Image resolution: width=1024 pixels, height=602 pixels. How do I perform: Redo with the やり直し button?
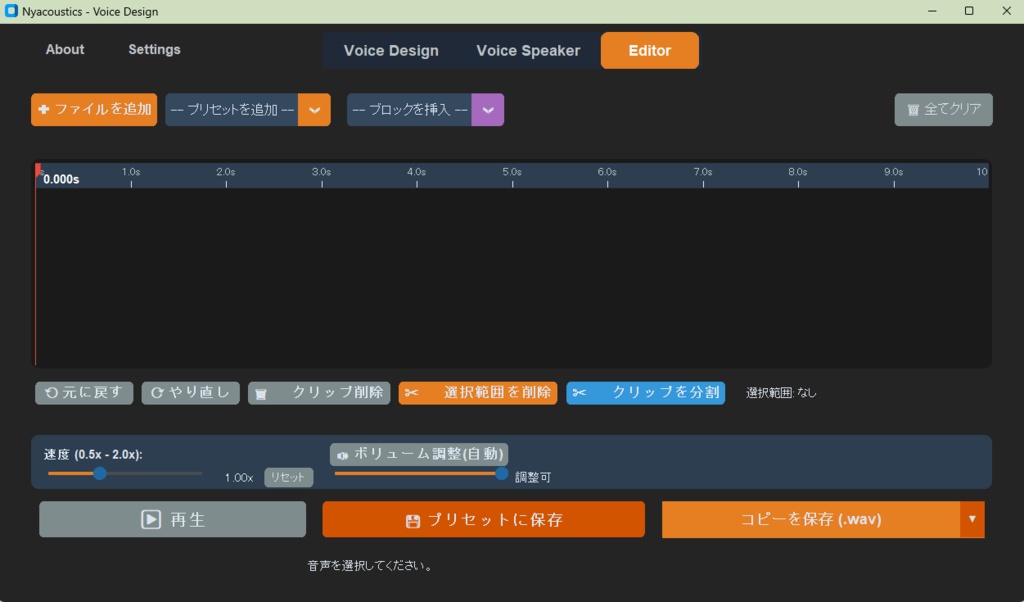(x=191, y=393)
